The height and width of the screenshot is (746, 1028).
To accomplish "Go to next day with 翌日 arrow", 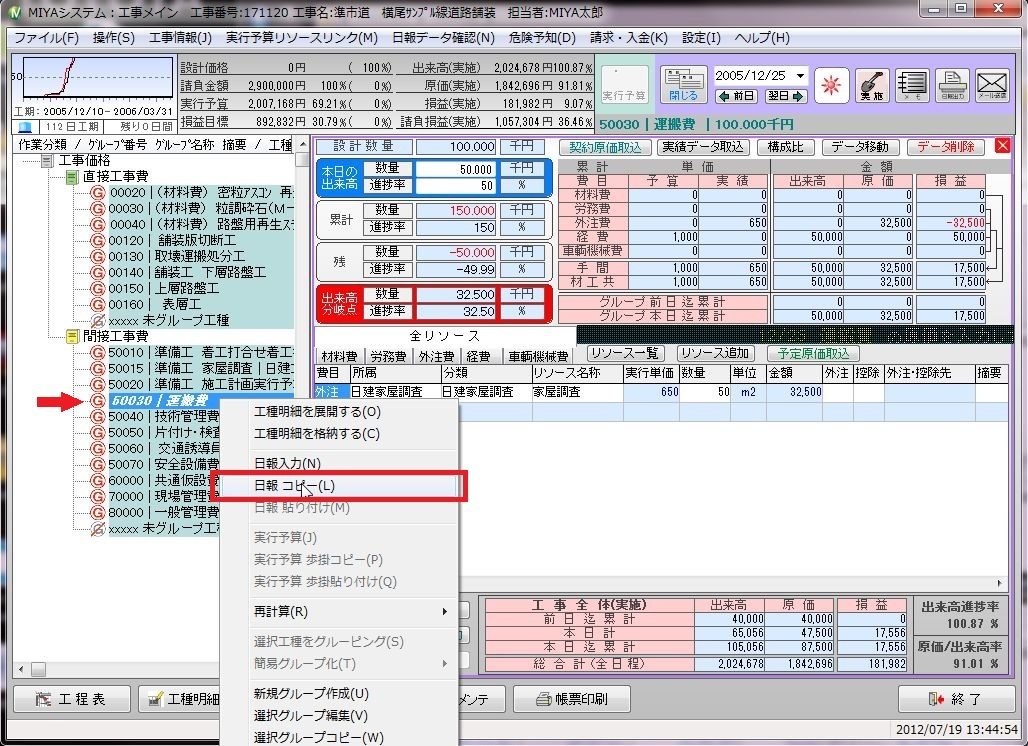I will tap(785, 96).
